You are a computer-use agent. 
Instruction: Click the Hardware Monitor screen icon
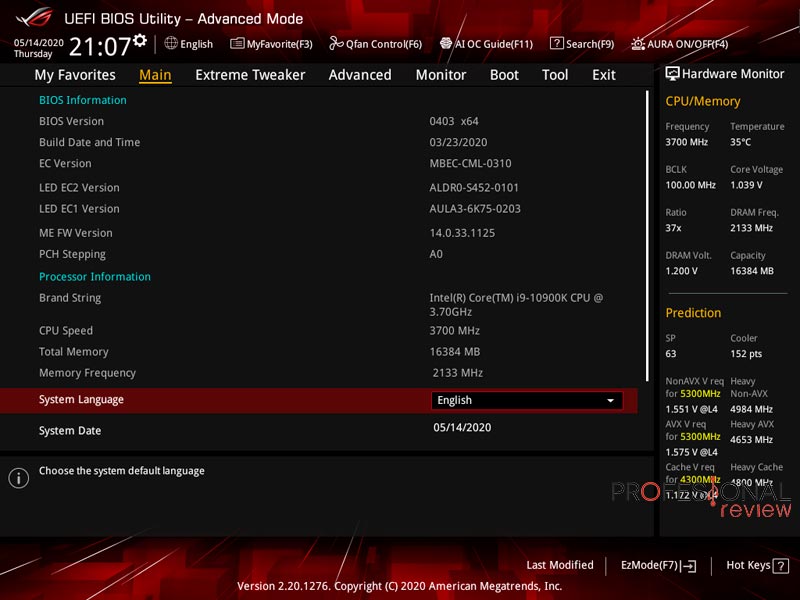[672, 74]
